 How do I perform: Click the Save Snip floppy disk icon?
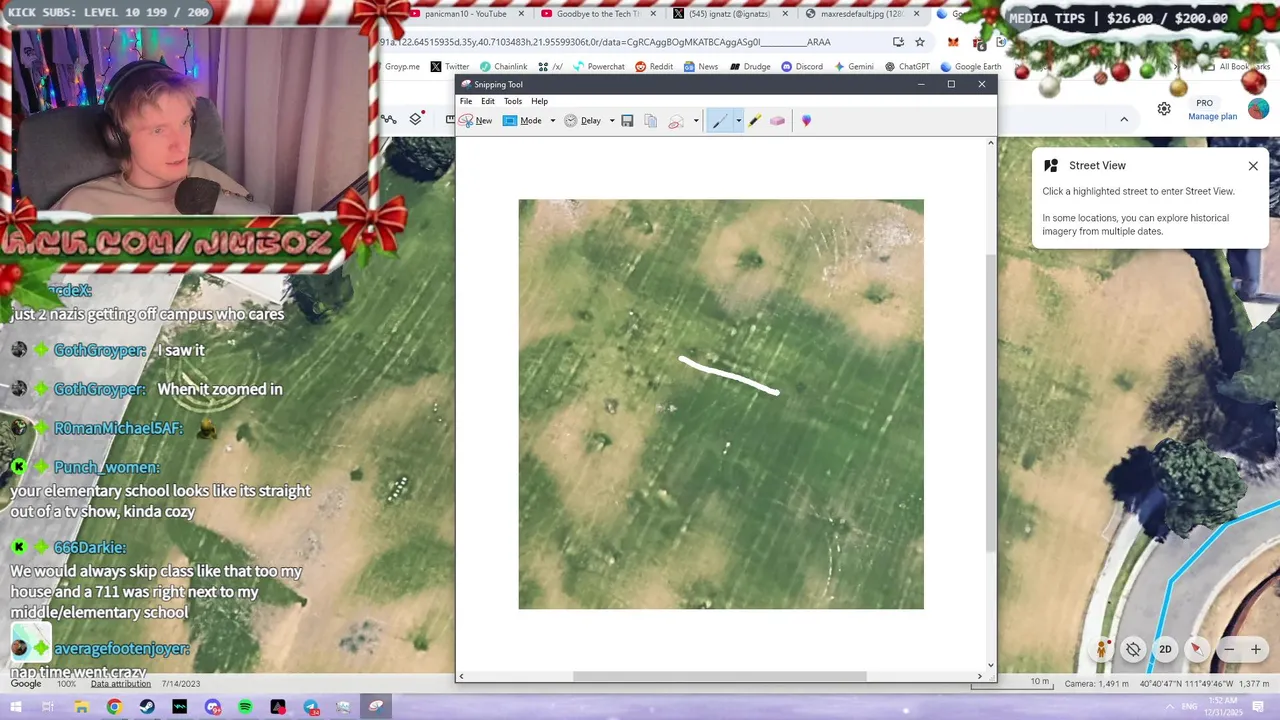tap(627, 121)
